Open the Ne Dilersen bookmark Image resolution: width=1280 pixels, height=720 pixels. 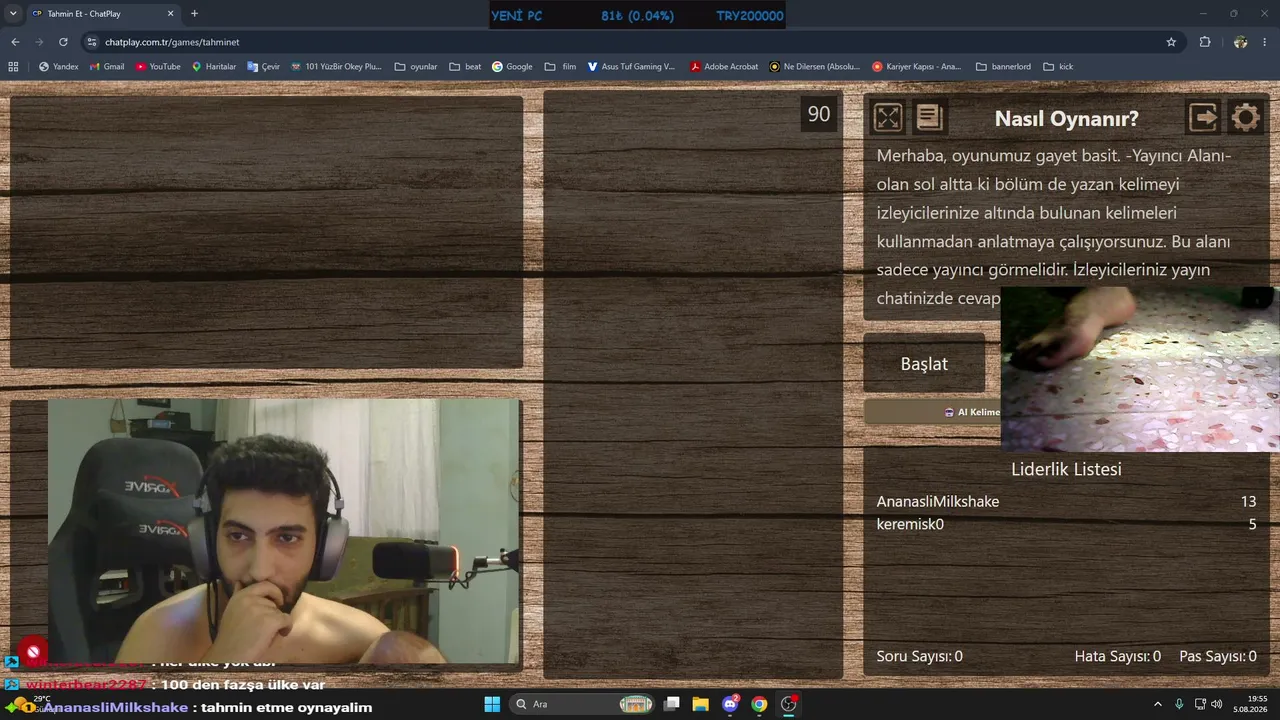814,67
